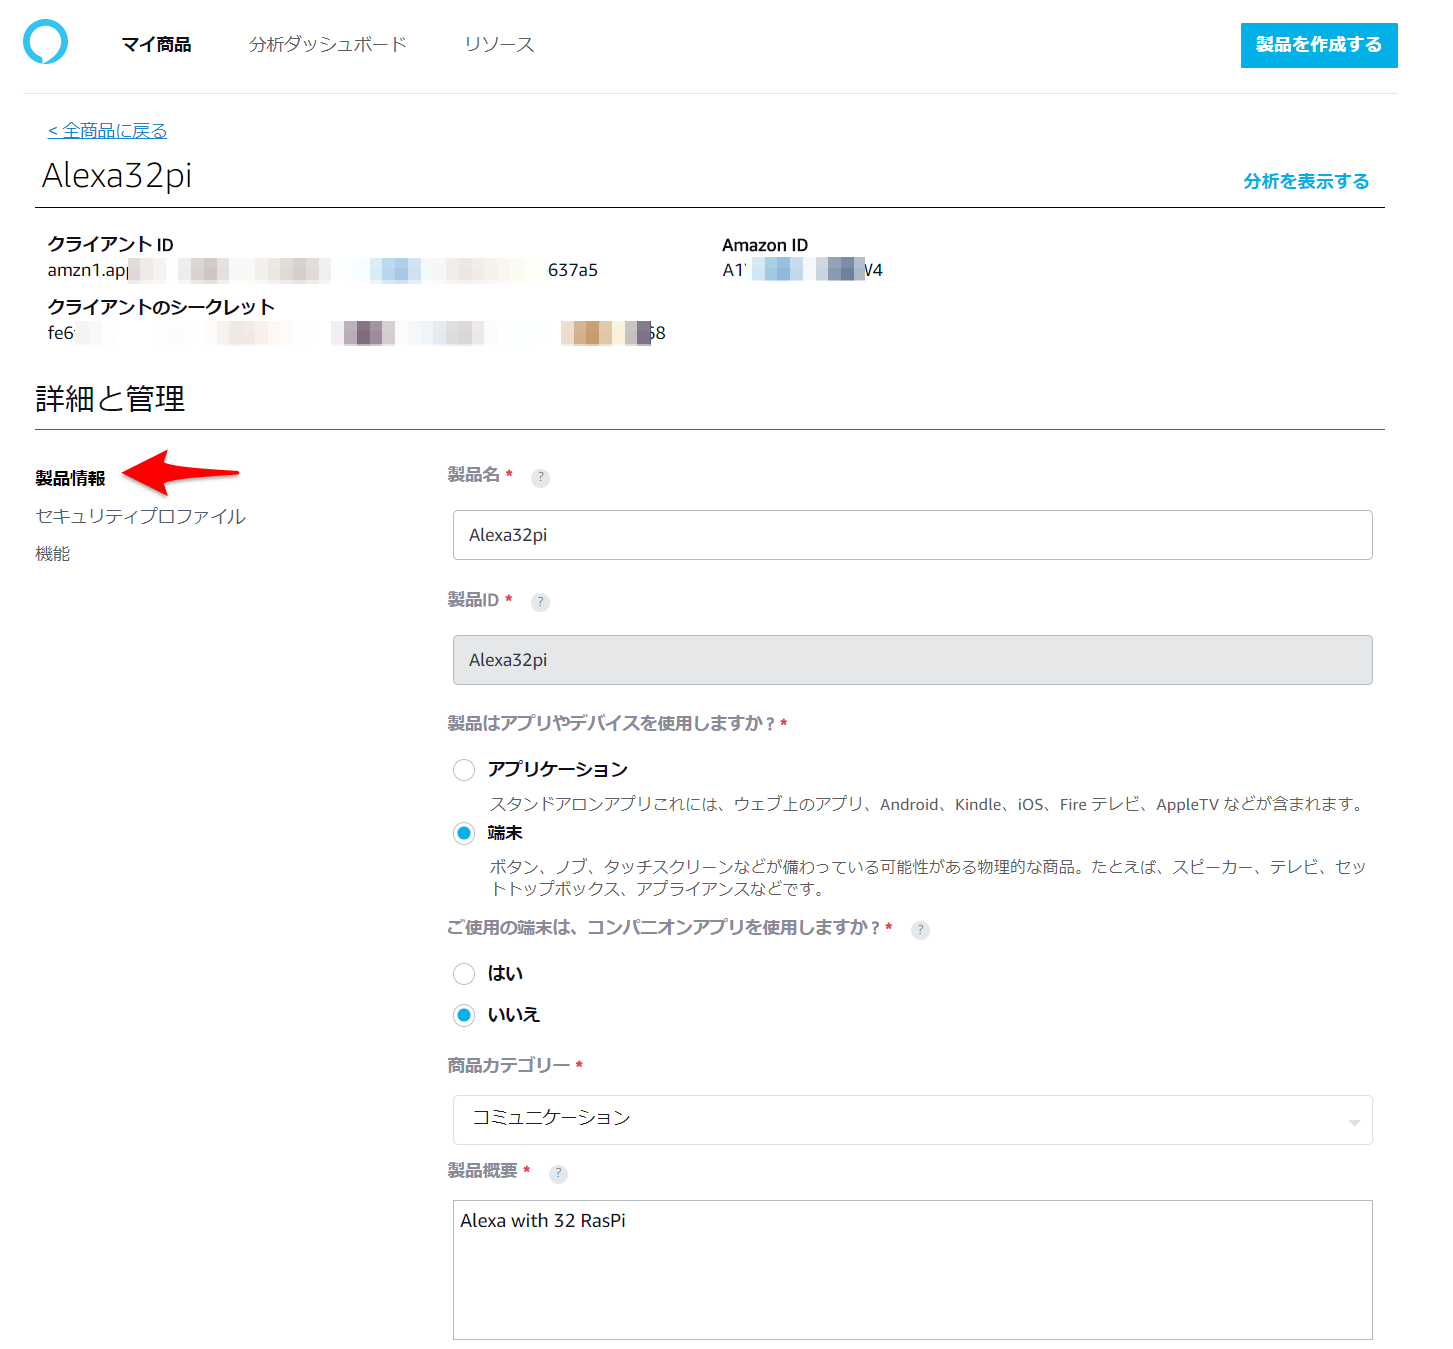Image resolution: width=1453 pixels, height=1349 pixels.
Task: Open the 商品カテゴリー dropdown
Action: pyautogui.click(x=912, y=1120)
